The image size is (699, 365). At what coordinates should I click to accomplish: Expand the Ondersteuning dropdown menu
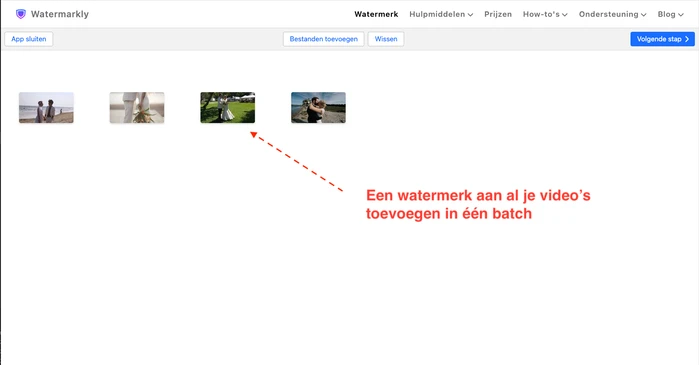pyautogui.click(x=613, y=14)
